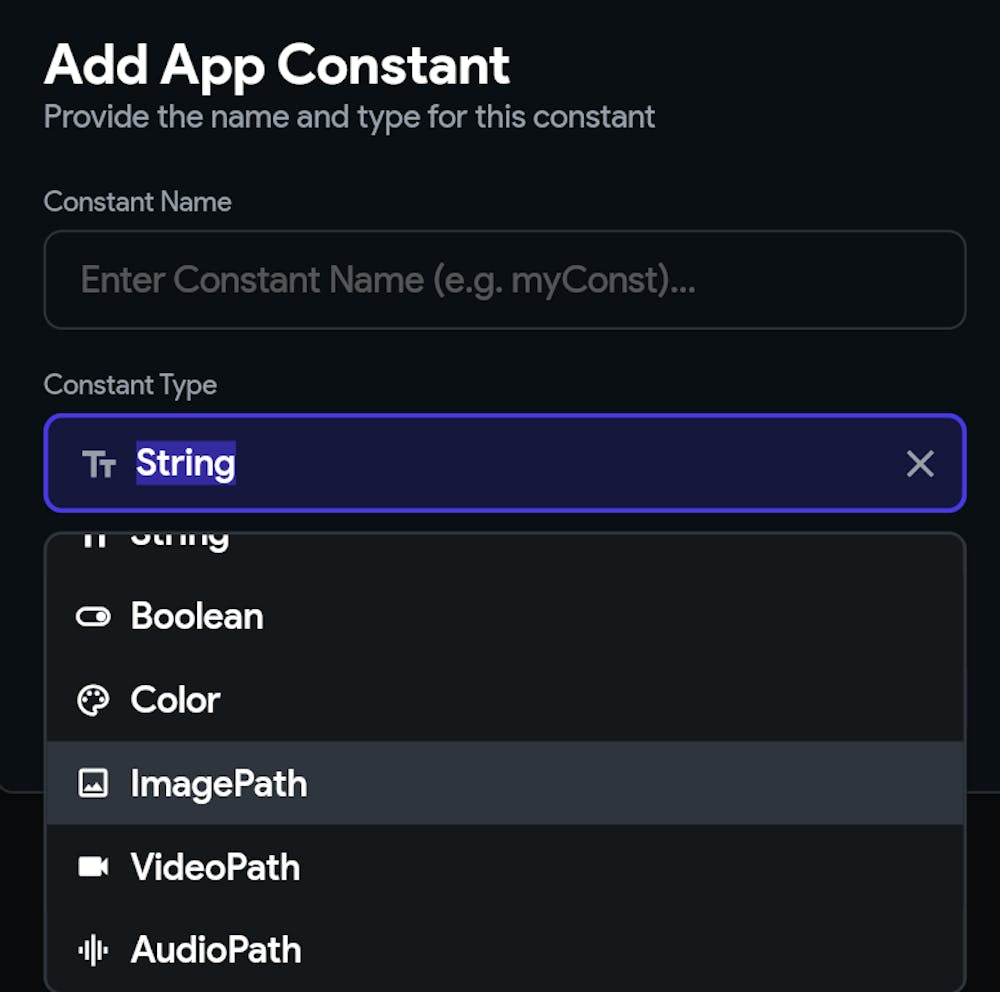Choose AudioPath as the constant type

point(216,950)
